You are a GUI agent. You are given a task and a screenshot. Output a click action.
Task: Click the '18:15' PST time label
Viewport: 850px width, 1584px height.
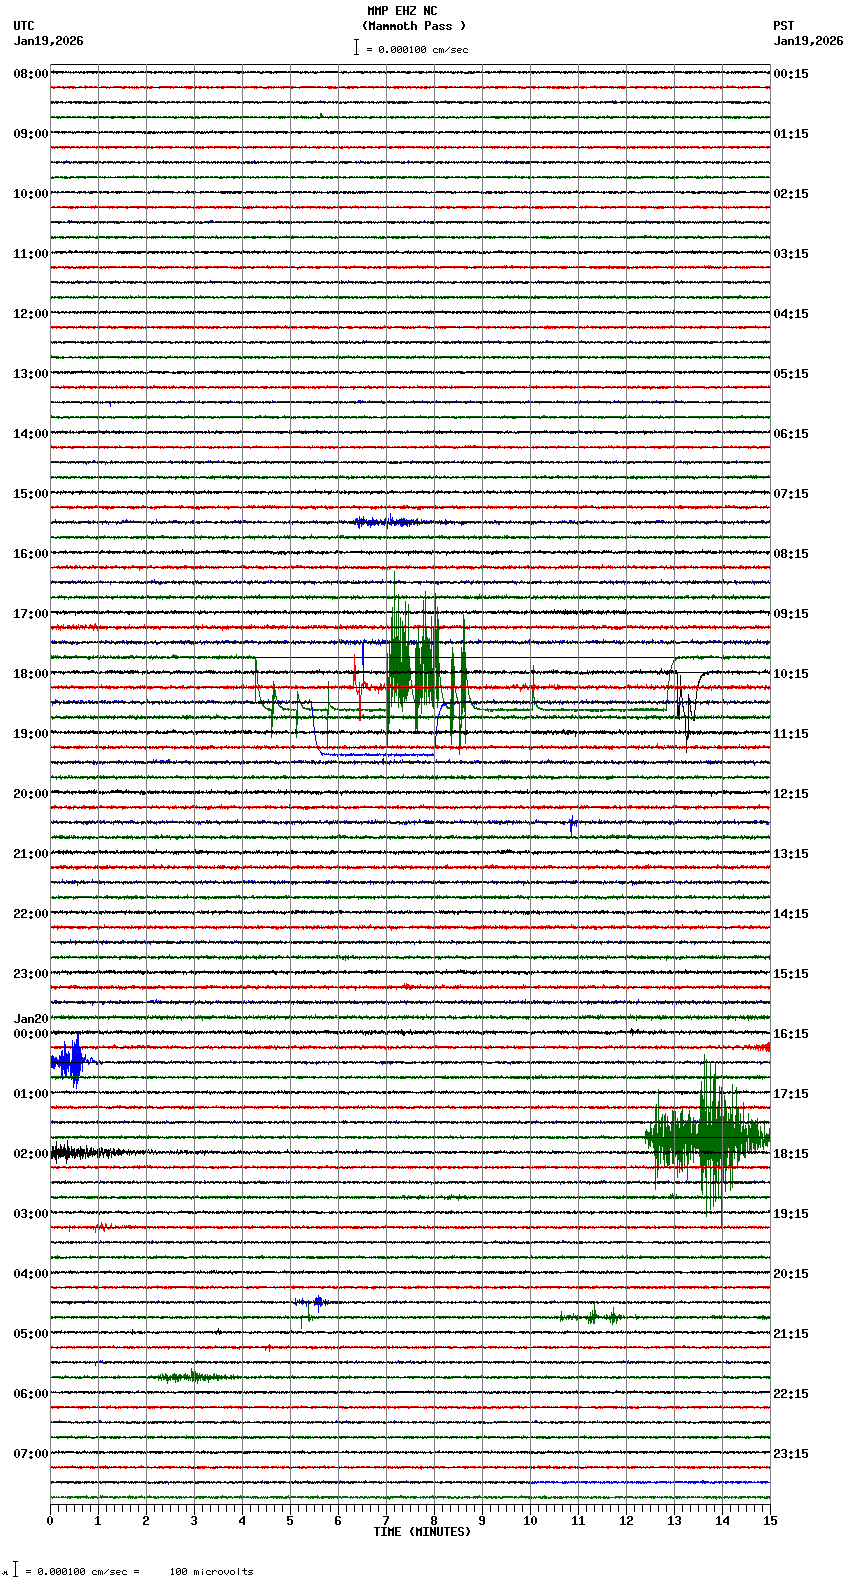(791, 1154)
